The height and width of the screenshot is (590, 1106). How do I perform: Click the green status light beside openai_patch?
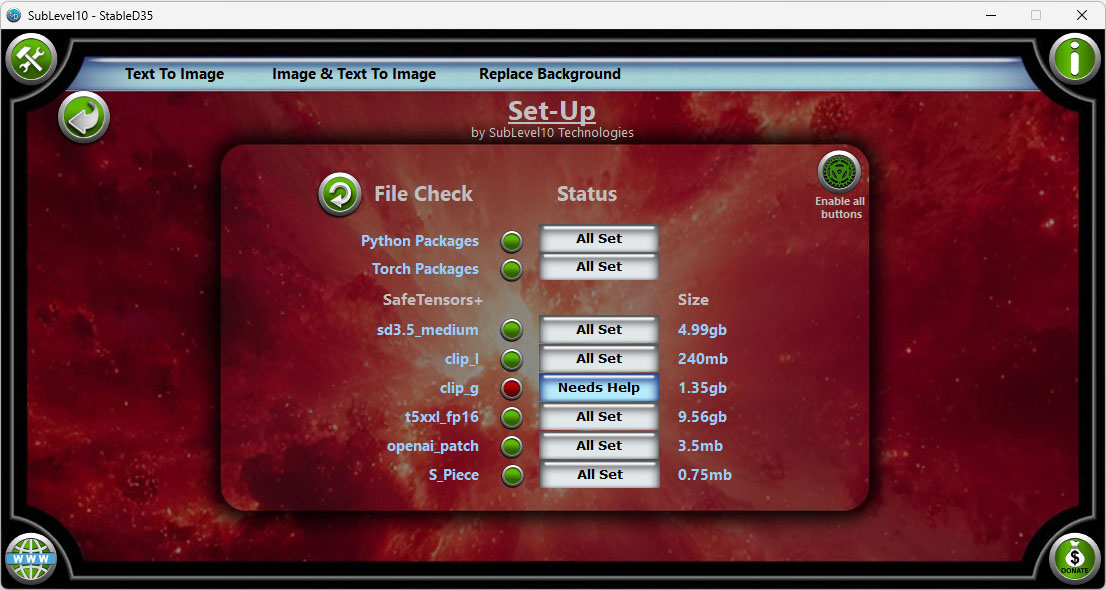[x=512, y=446]
